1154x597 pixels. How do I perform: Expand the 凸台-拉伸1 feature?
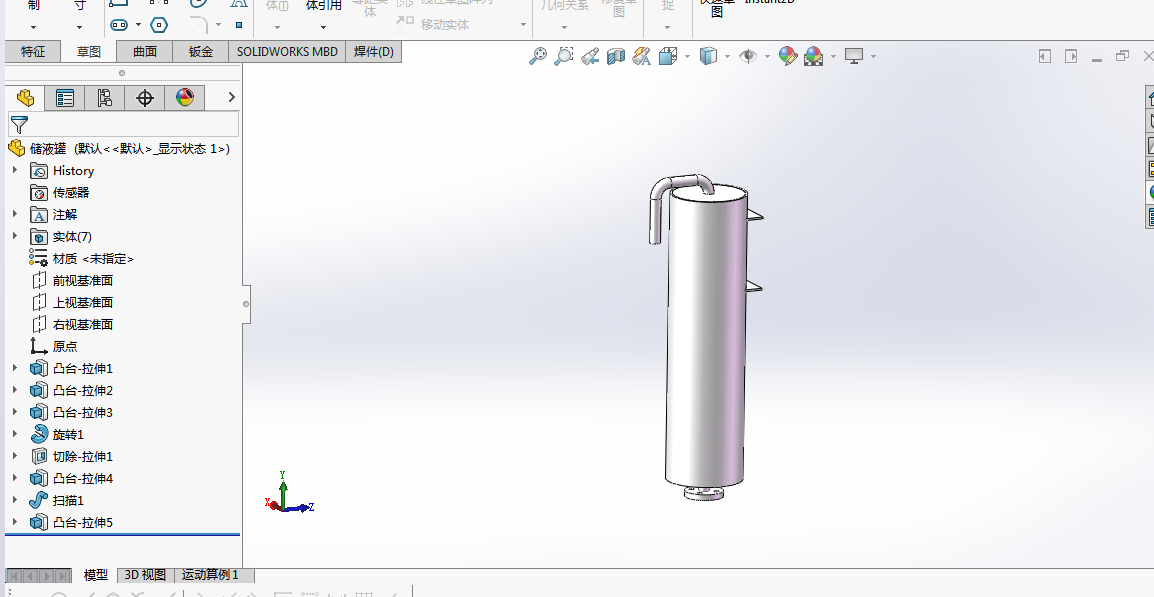tap(15, 368)
